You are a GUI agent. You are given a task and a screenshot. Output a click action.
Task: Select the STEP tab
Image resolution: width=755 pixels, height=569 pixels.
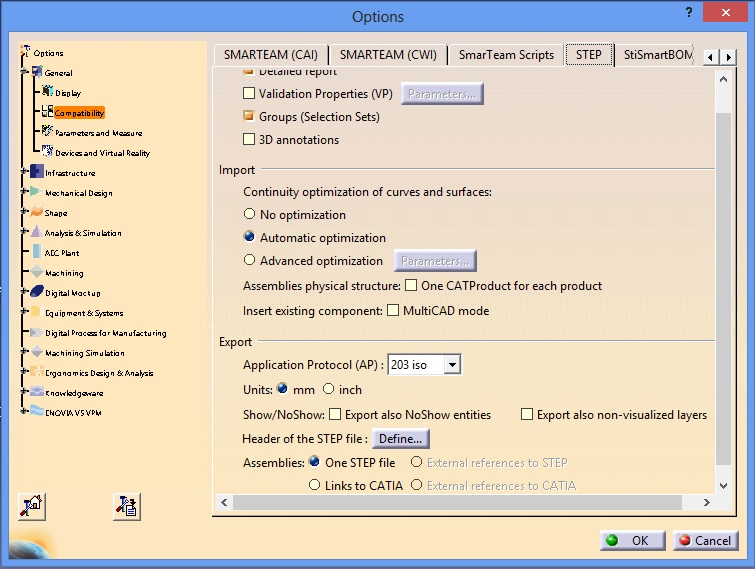589,54
